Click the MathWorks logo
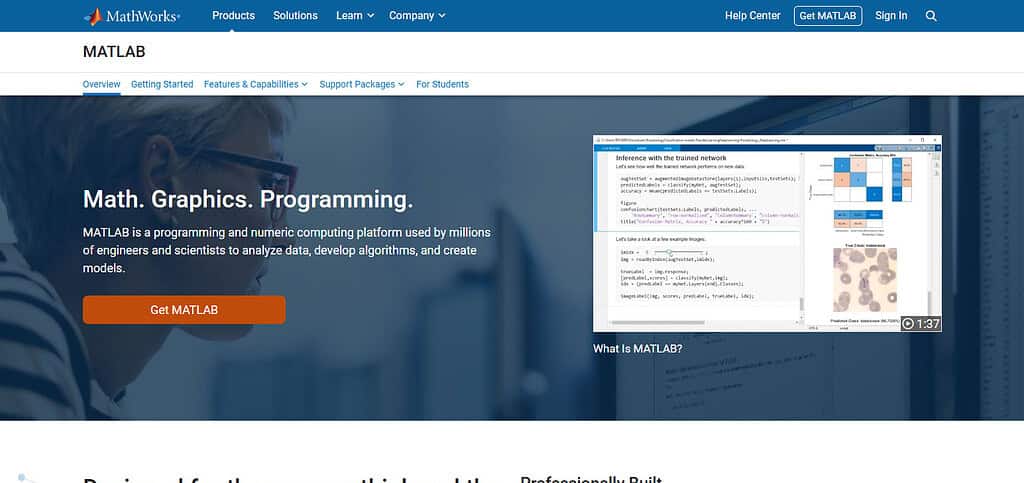This screenshot has height=483, width=1024. coord(132,16)
